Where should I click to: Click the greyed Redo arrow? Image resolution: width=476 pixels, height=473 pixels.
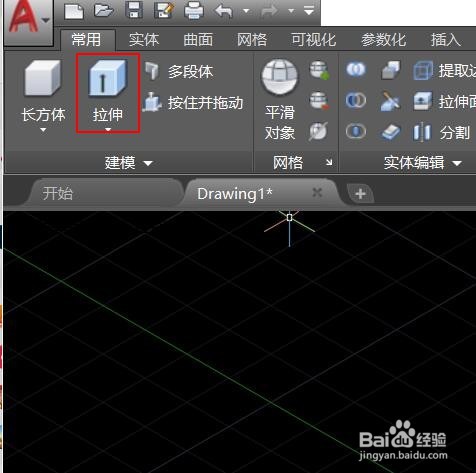(x=269, y=11)
